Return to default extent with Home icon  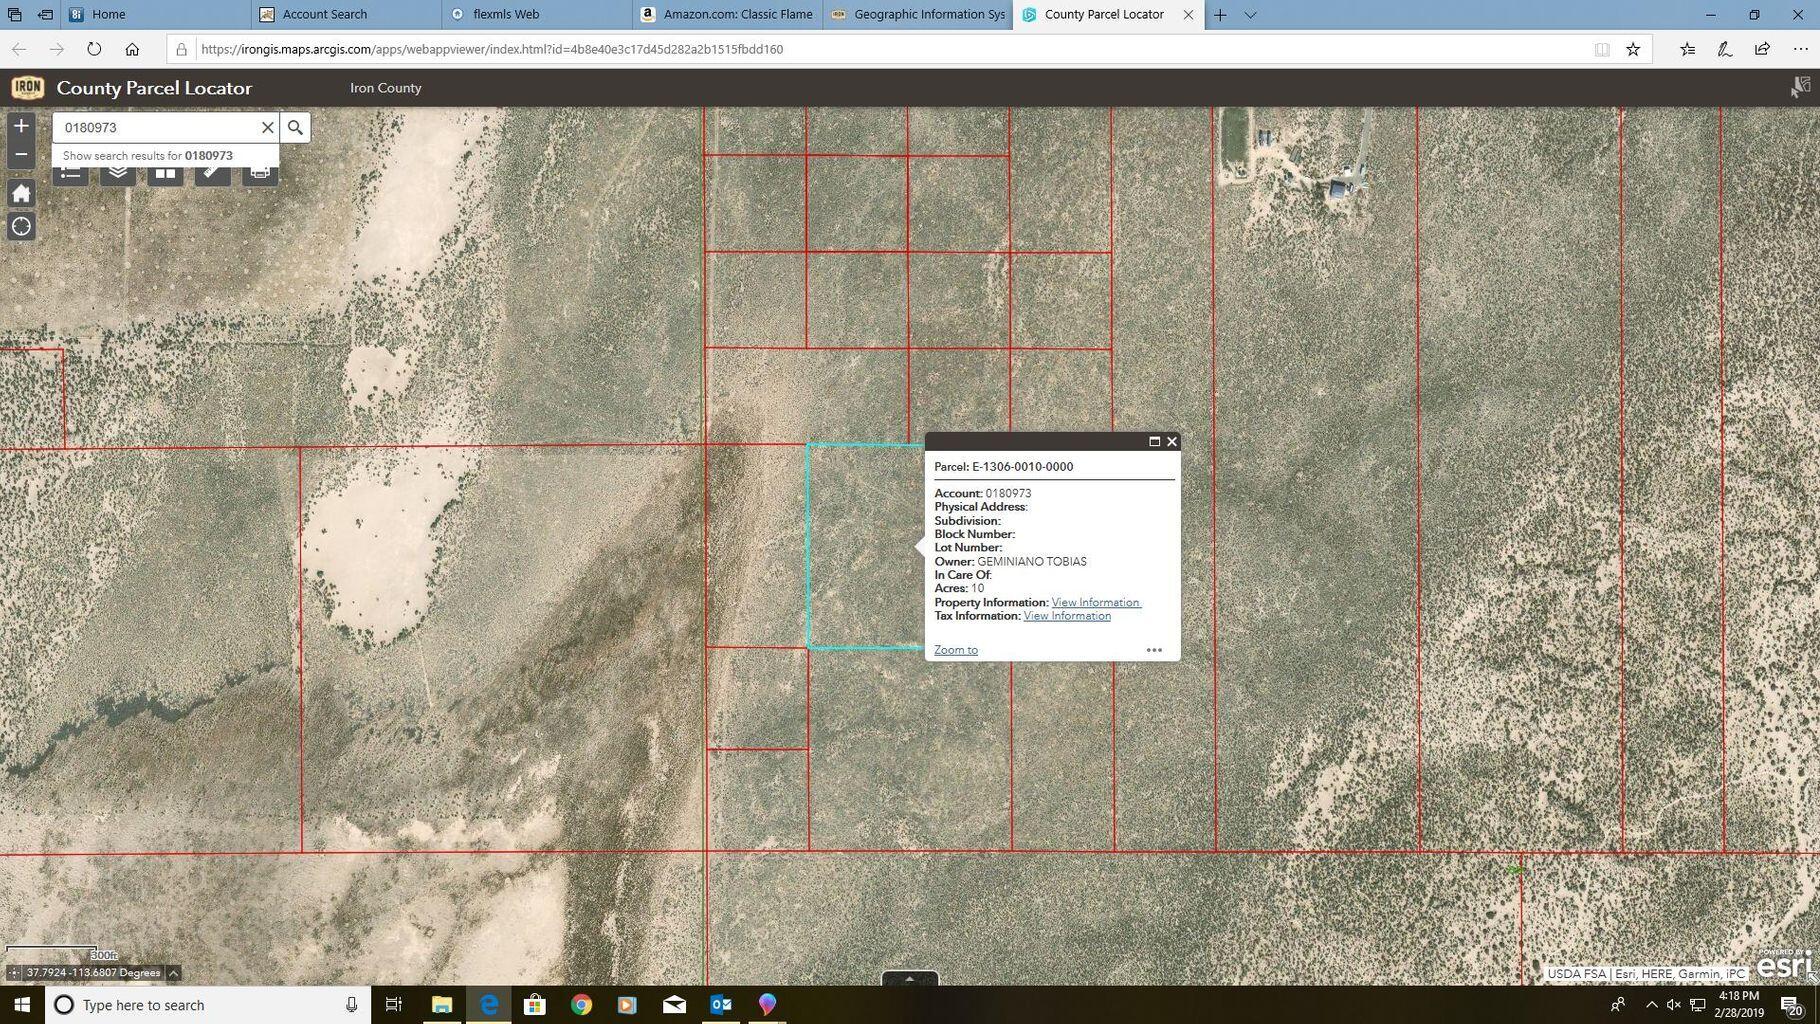(x=21, y=192)
